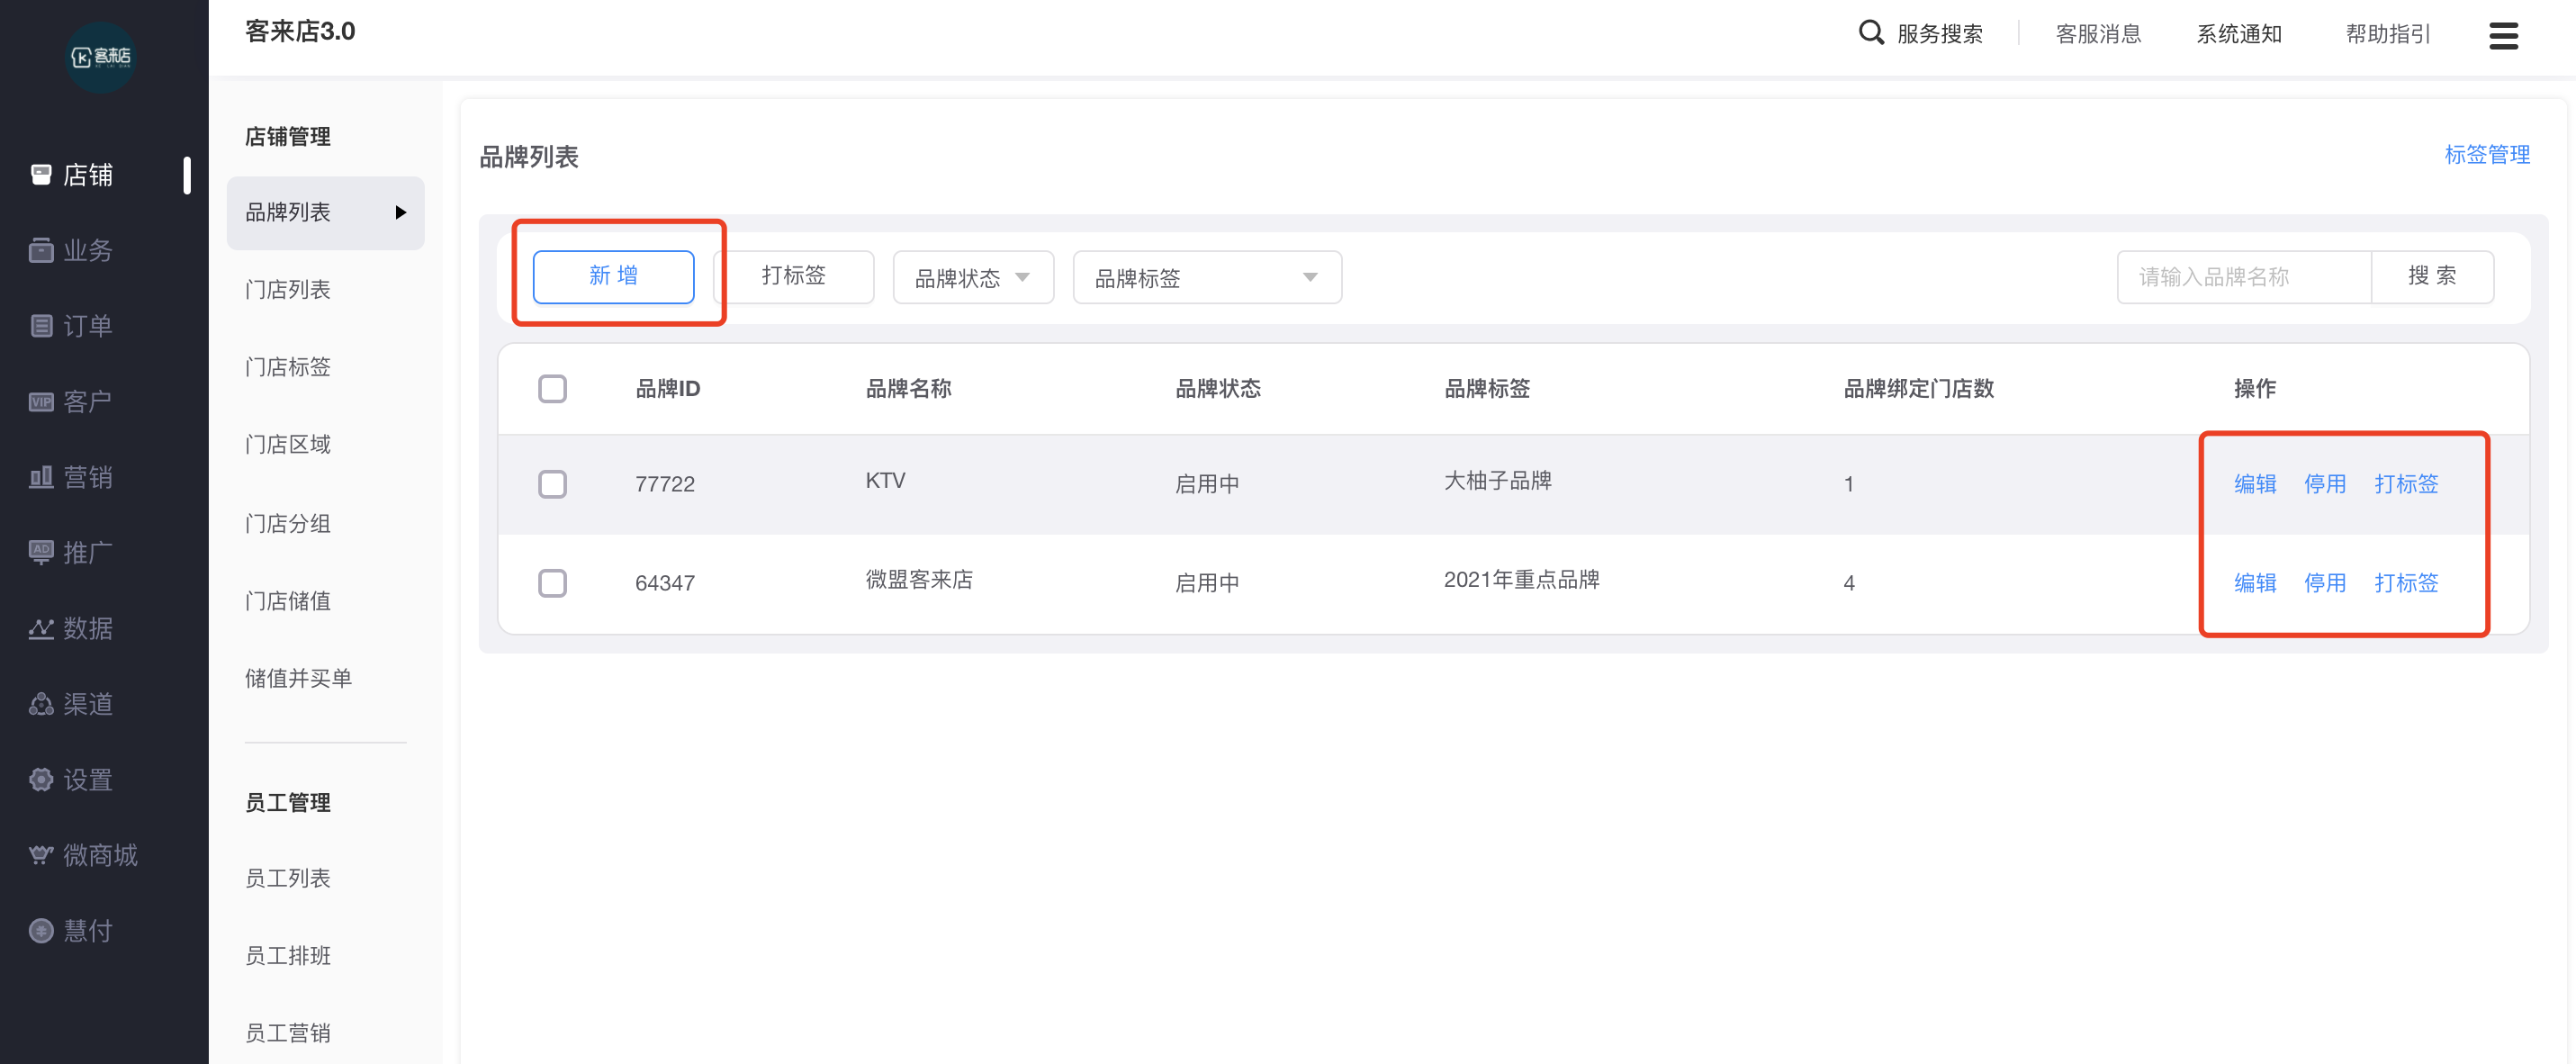Click the brand ID 77722
This screenshot has height=1064, width=2576.
pos(665,485)
